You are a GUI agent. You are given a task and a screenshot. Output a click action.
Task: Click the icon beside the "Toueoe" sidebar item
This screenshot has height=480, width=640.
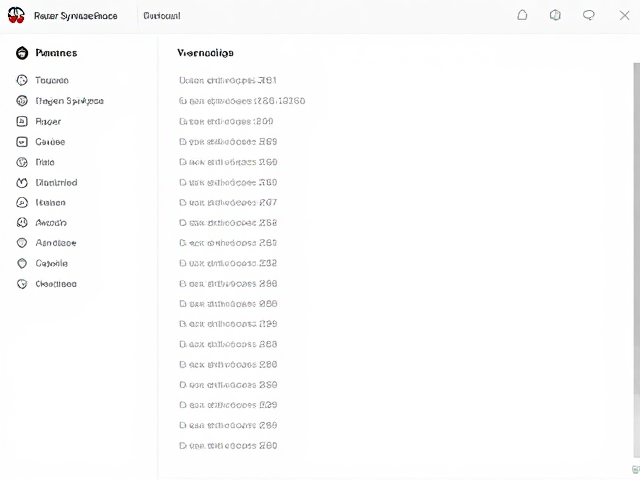(22, 80)
